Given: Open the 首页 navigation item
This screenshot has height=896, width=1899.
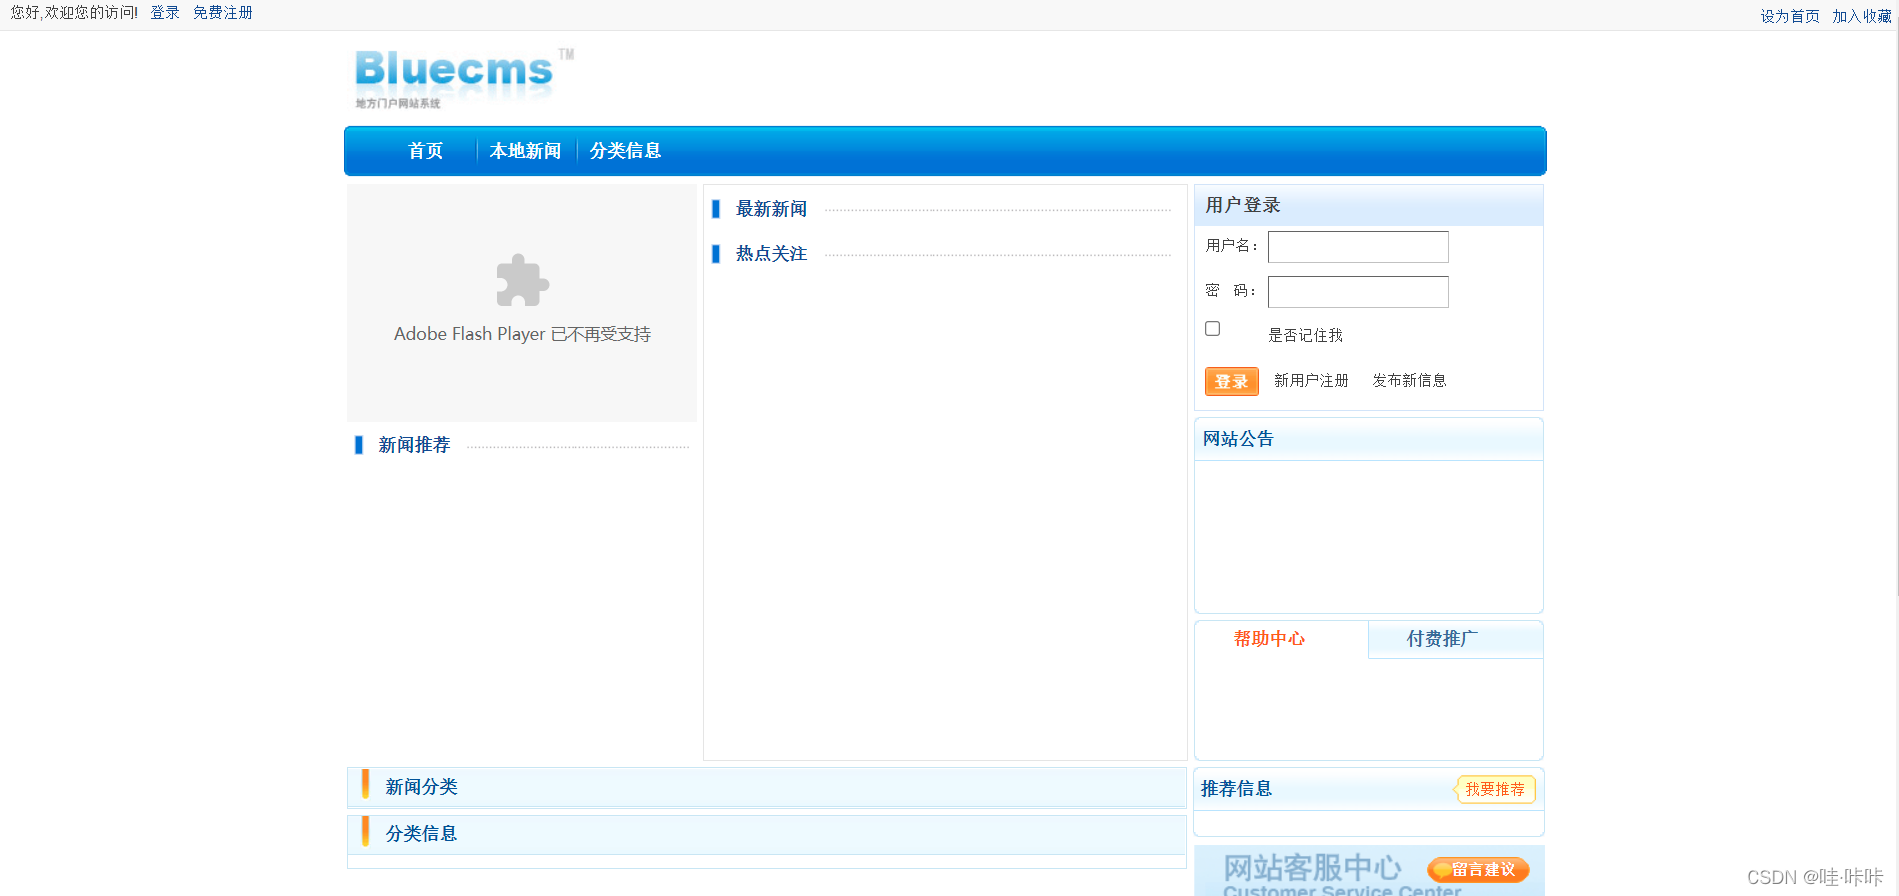Looking at the screenshot, I should (425, 151).
